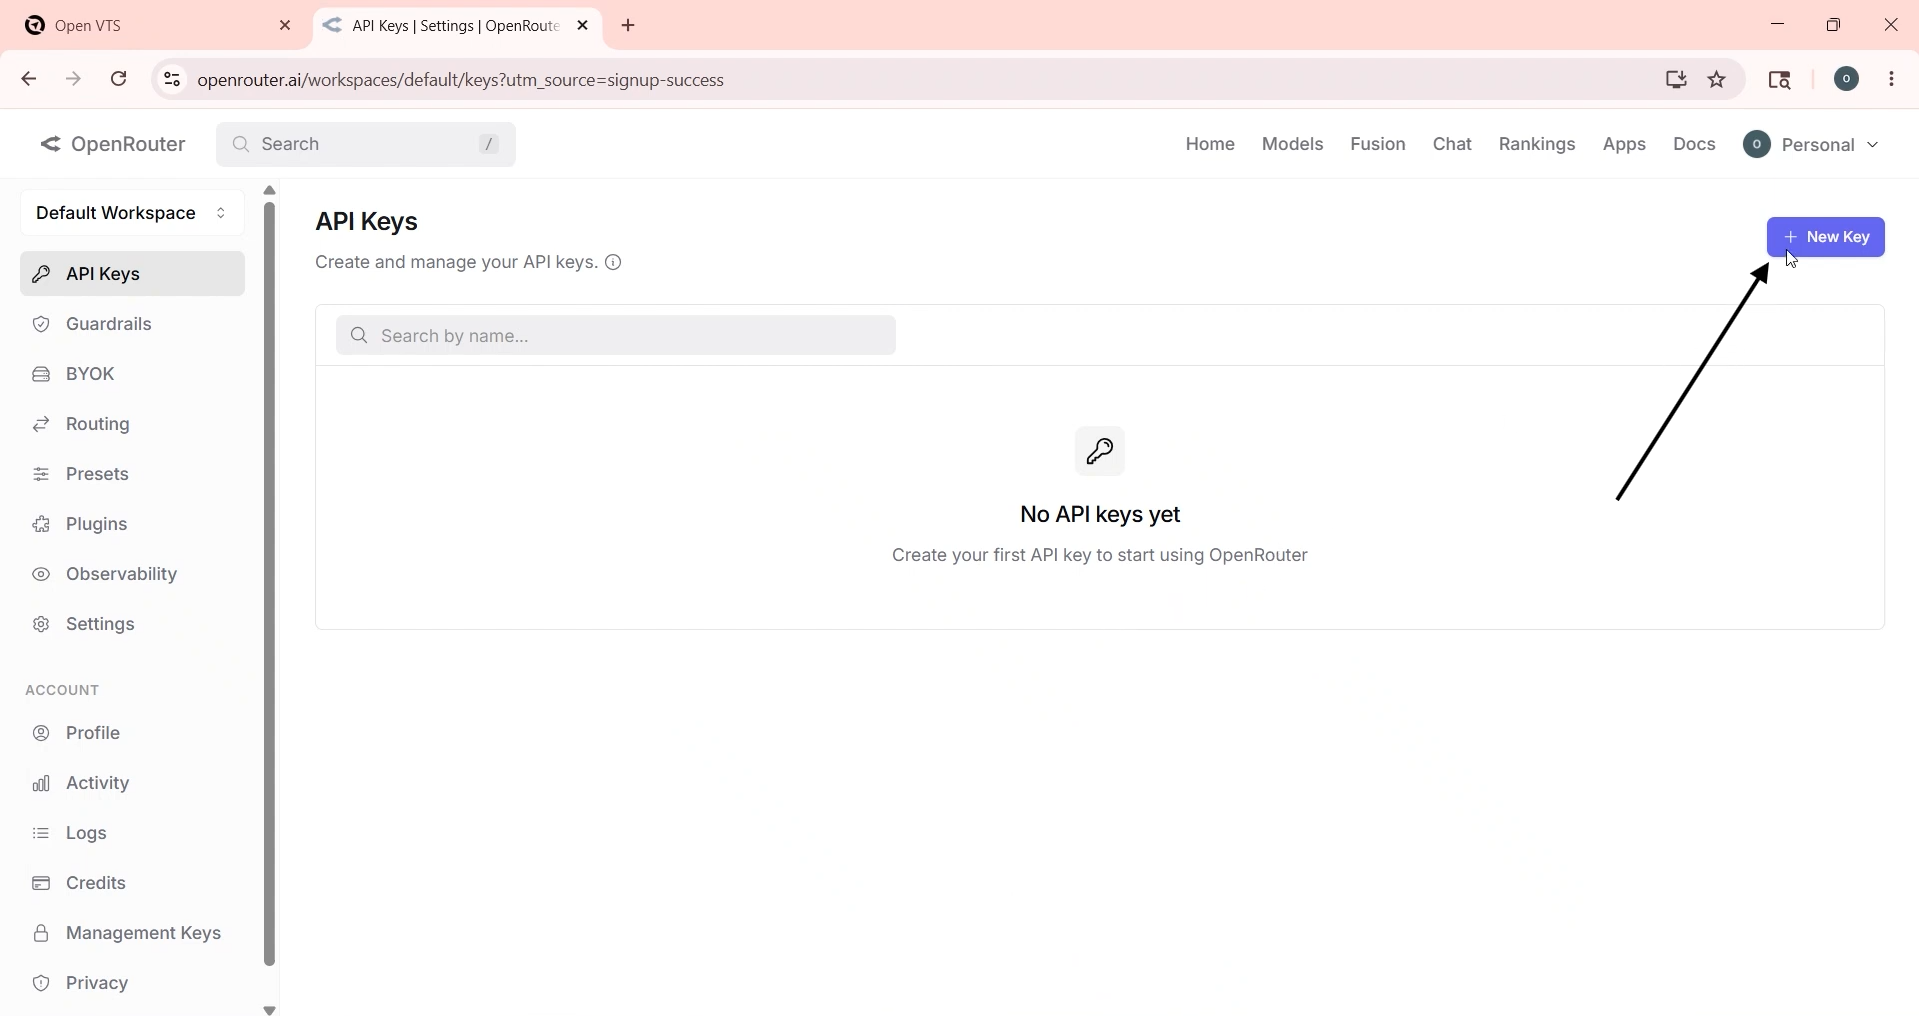Viewport: 1919px width, 1016px height.
Task: Click the key icon in API Keys sidebar item
Action: (42, 274)
